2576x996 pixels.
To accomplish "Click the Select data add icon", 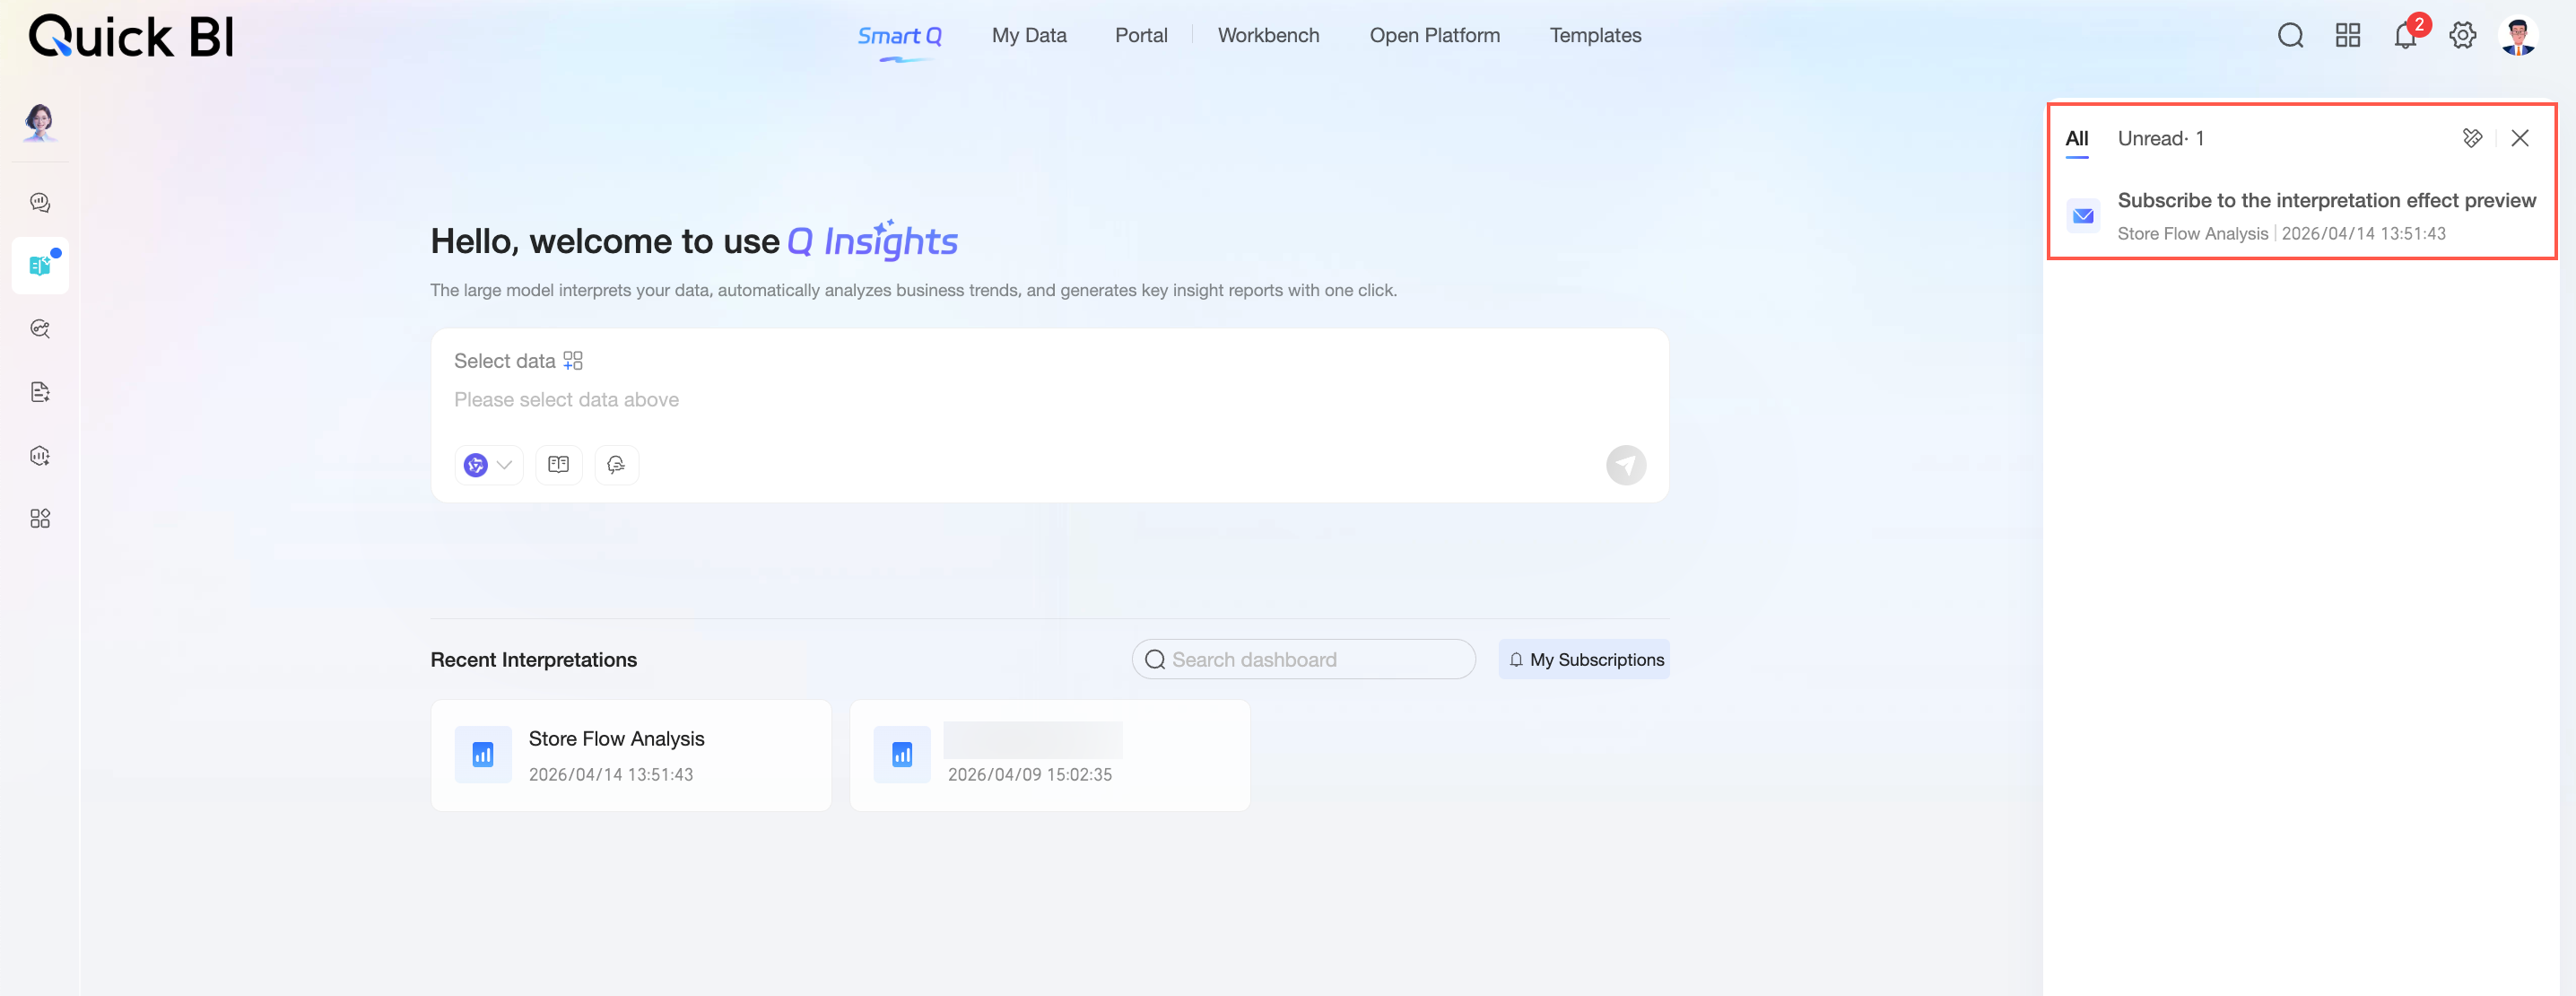I will pyautogui.click(x=572, y=360).
